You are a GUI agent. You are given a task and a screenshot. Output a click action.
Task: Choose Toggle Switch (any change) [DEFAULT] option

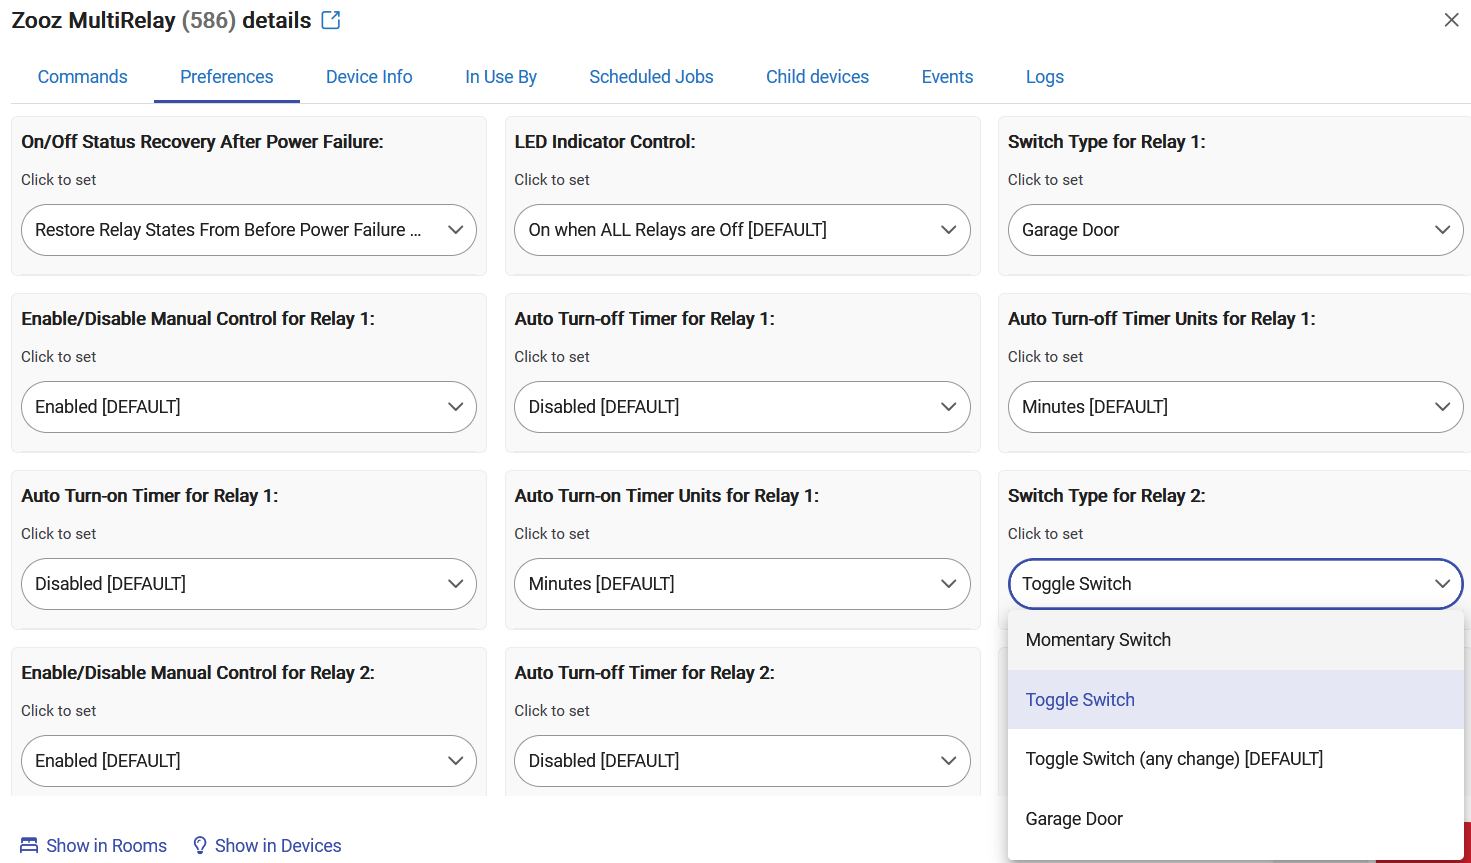(1236, 759)
